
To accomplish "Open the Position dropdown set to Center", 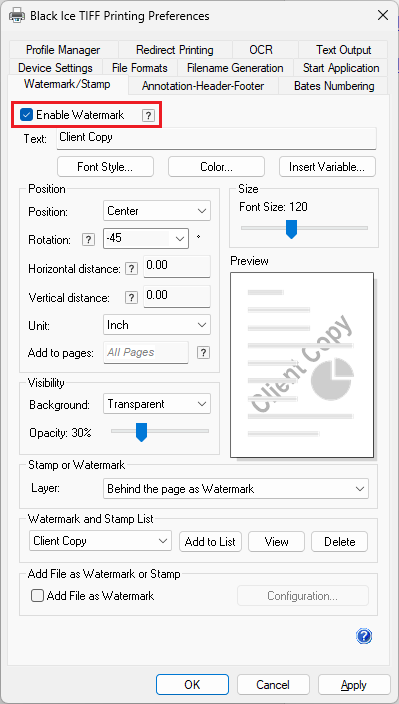I will (157, 211).
